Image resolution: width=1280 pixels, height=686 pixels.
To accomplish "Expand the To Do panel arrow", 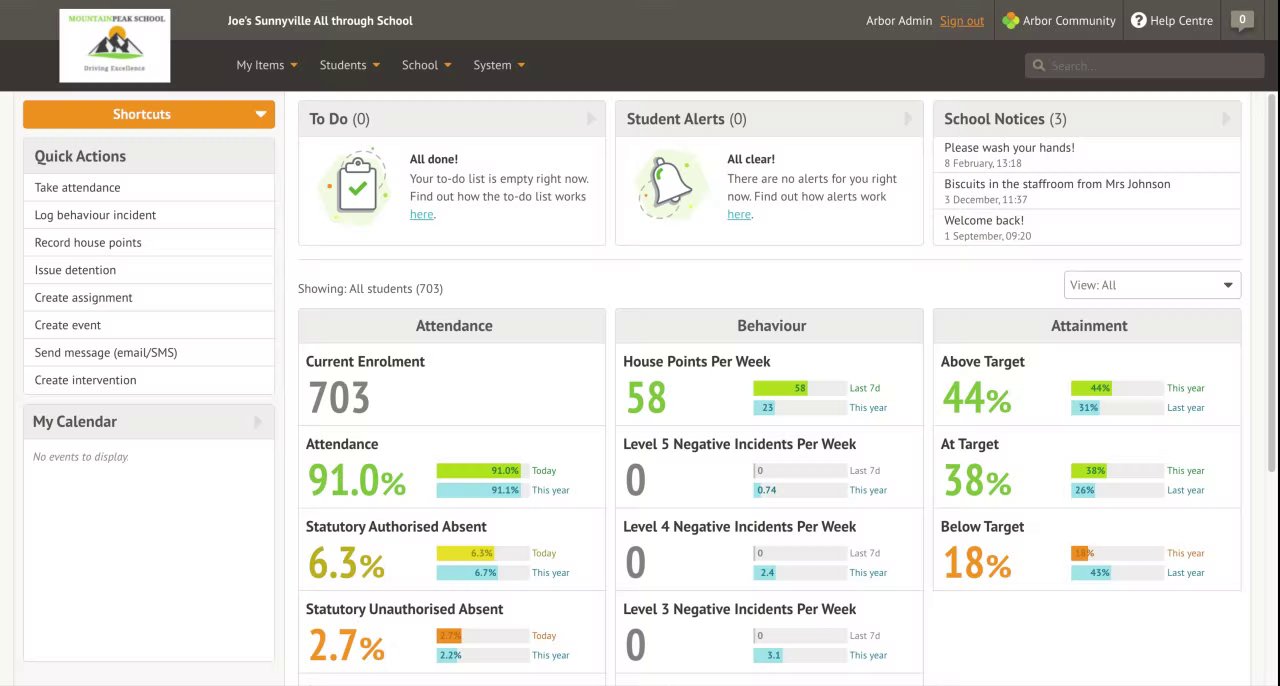I will (x=591, y=119).
